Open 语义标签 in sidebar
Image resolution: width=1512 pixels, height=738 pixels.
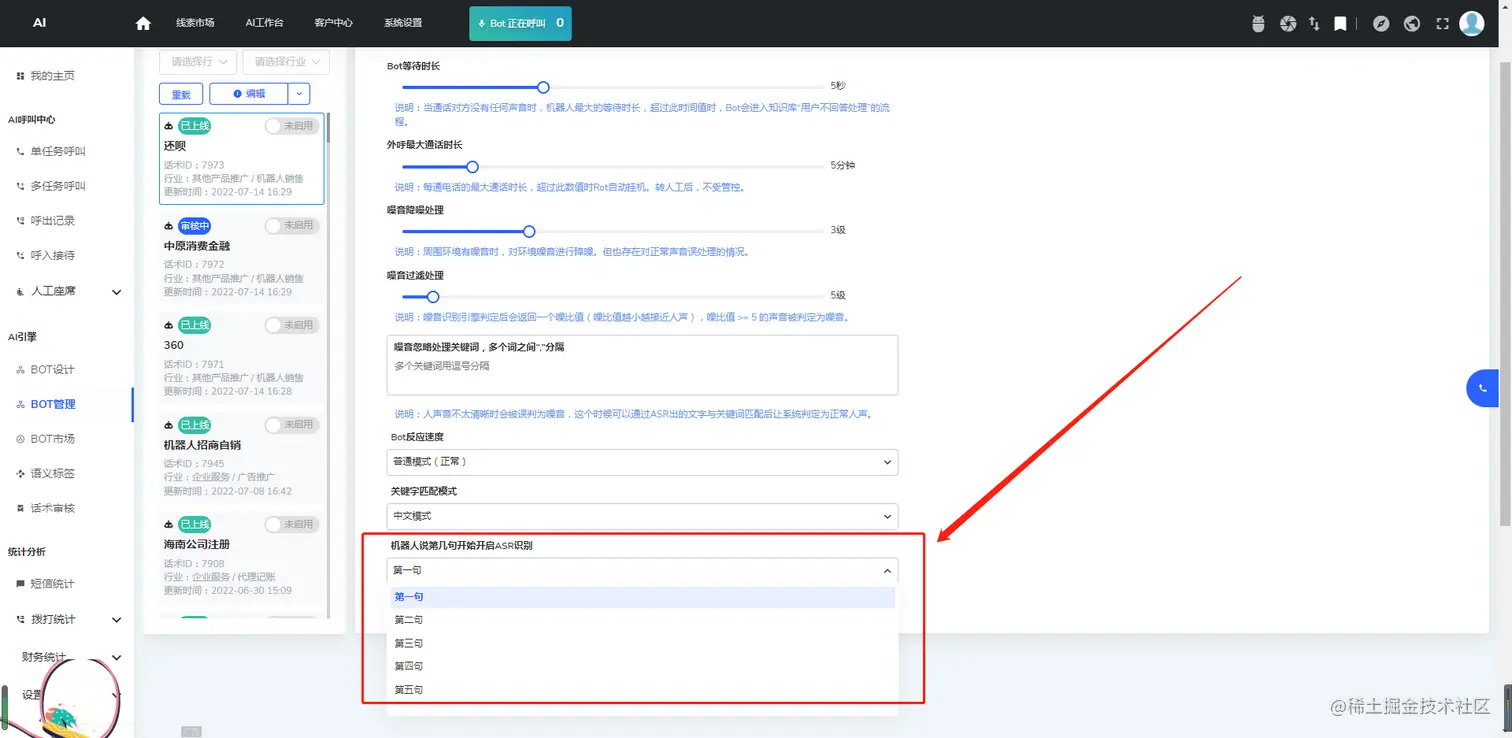53,473
